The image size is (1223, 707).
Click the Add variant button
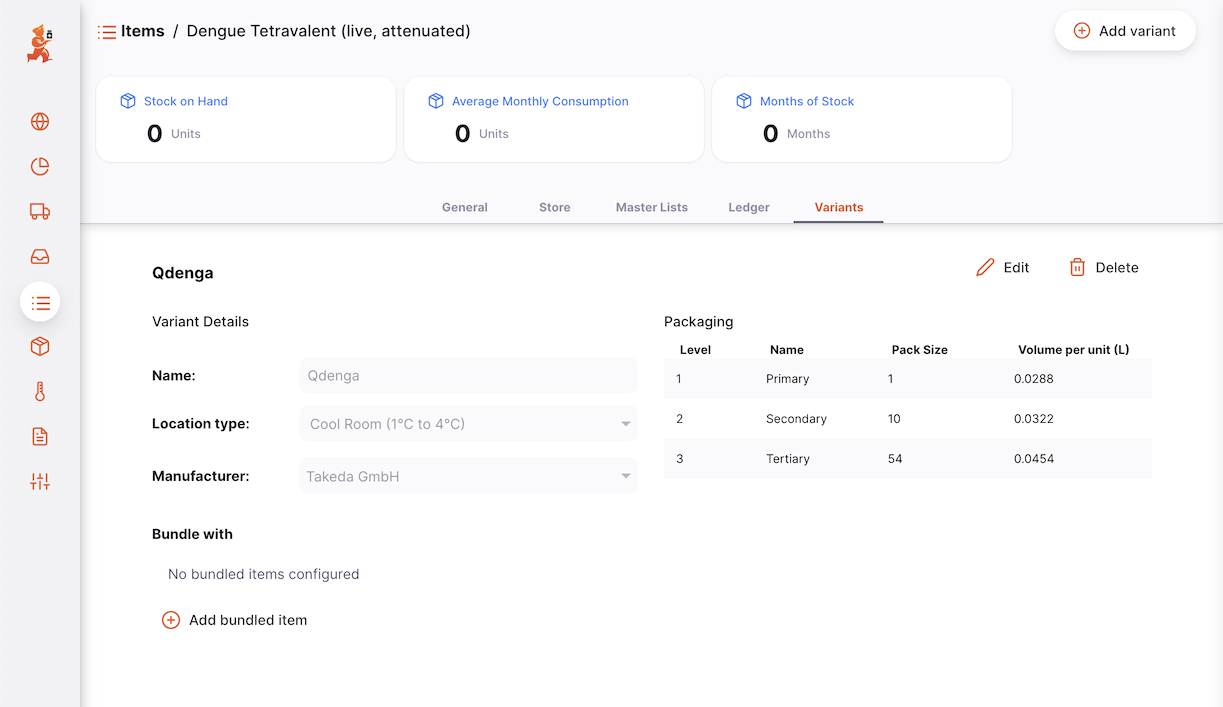(1125, 31)
